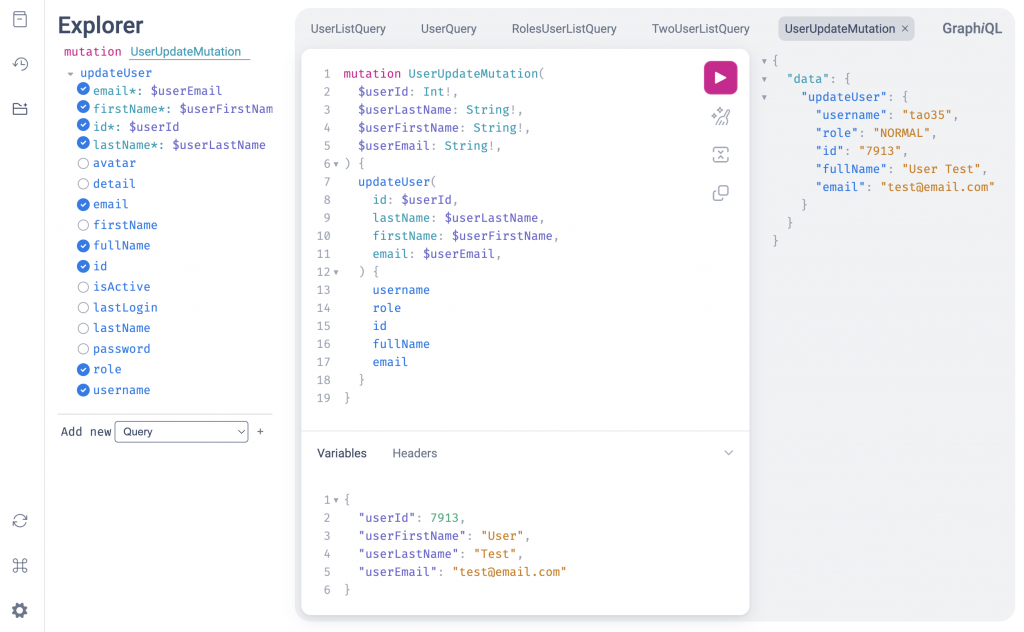The width and height of the screenshot is (1024, 632).
Task: Select the firstName field checkbox
Action: [x=83, y=225]
